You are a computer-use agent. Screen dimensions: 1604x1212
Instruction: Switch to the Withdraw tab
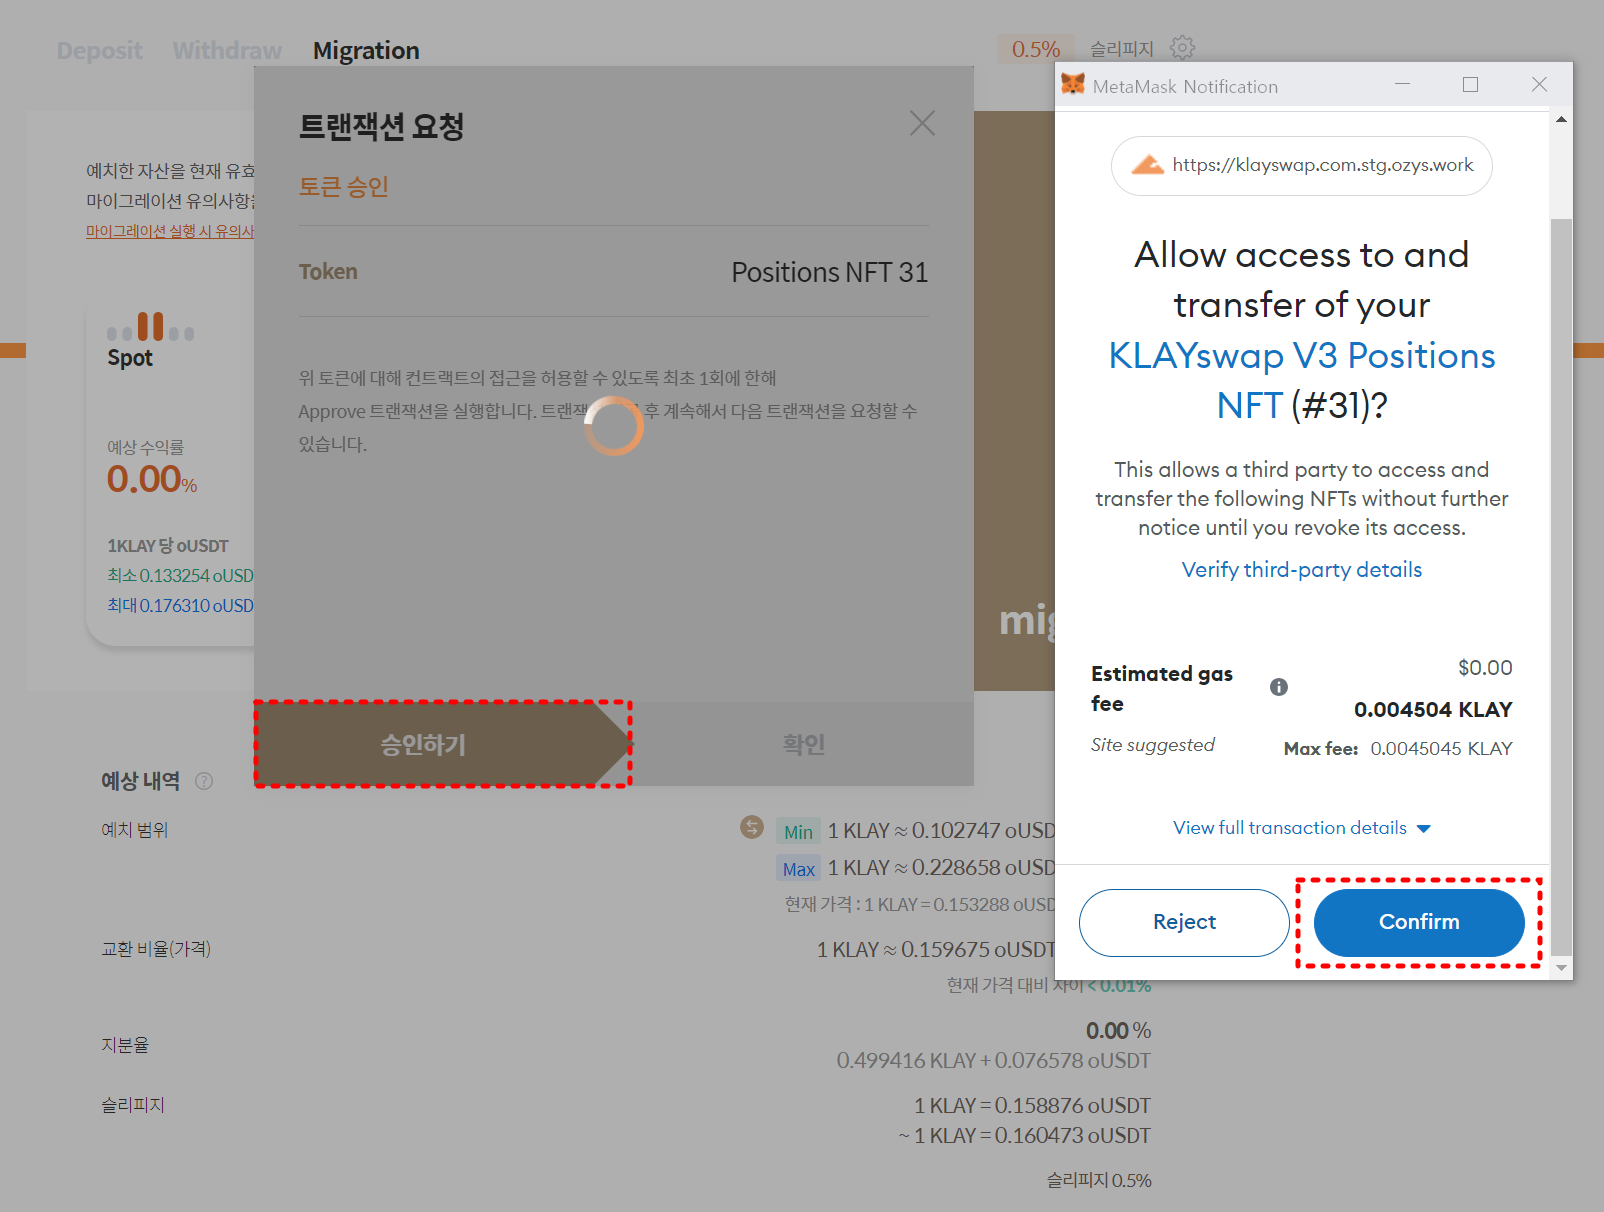(x=227, y=50)
